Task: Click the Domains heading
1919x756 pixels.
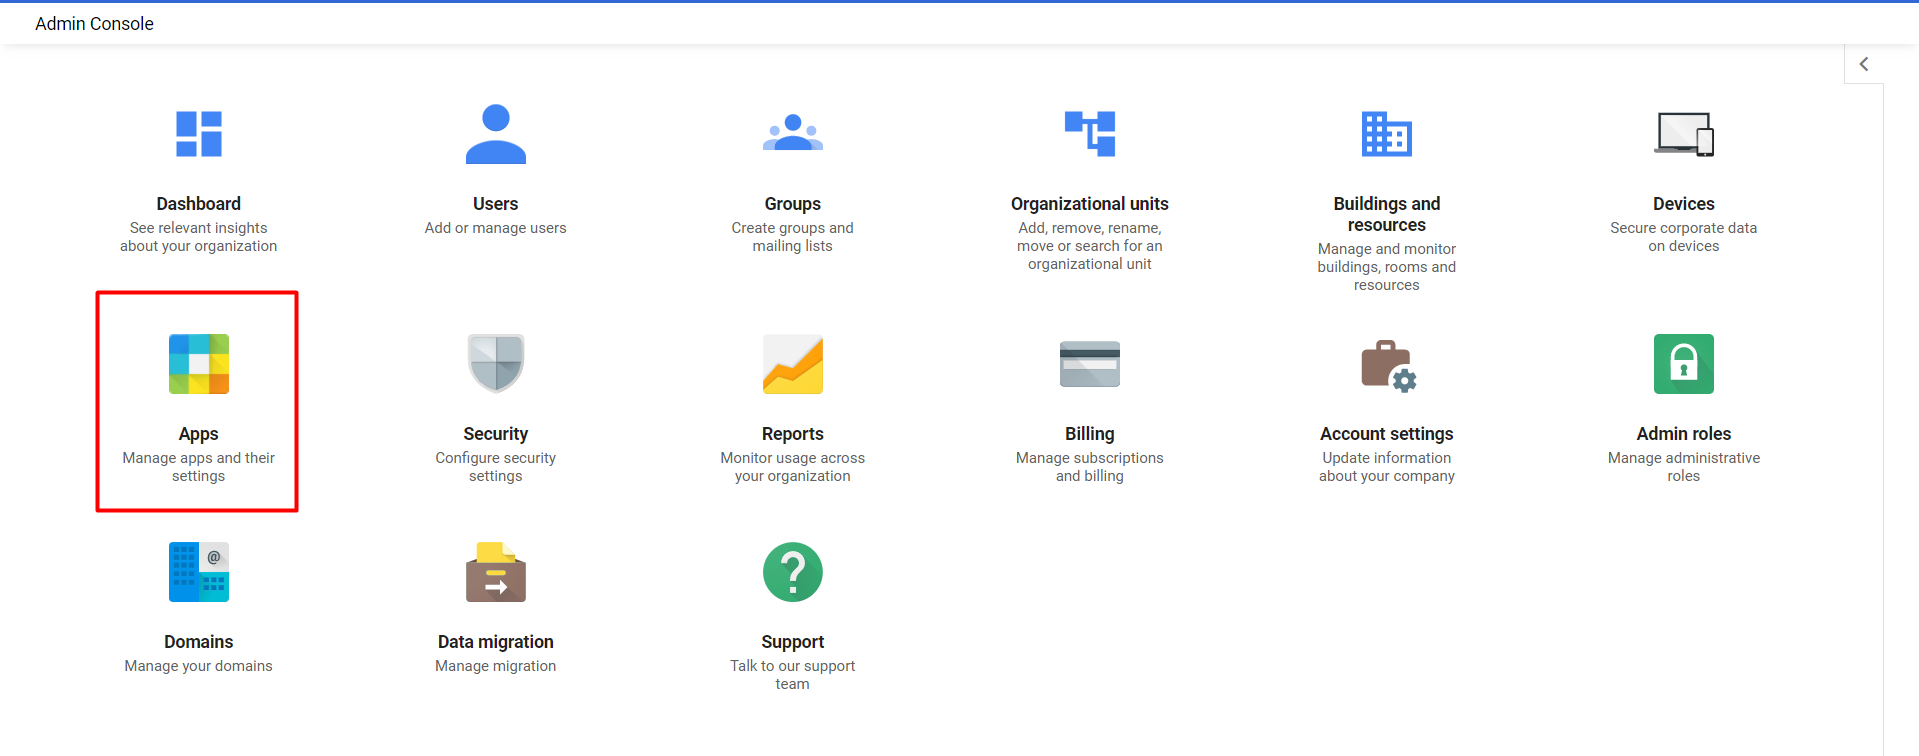Action: (x=199, y=642)
